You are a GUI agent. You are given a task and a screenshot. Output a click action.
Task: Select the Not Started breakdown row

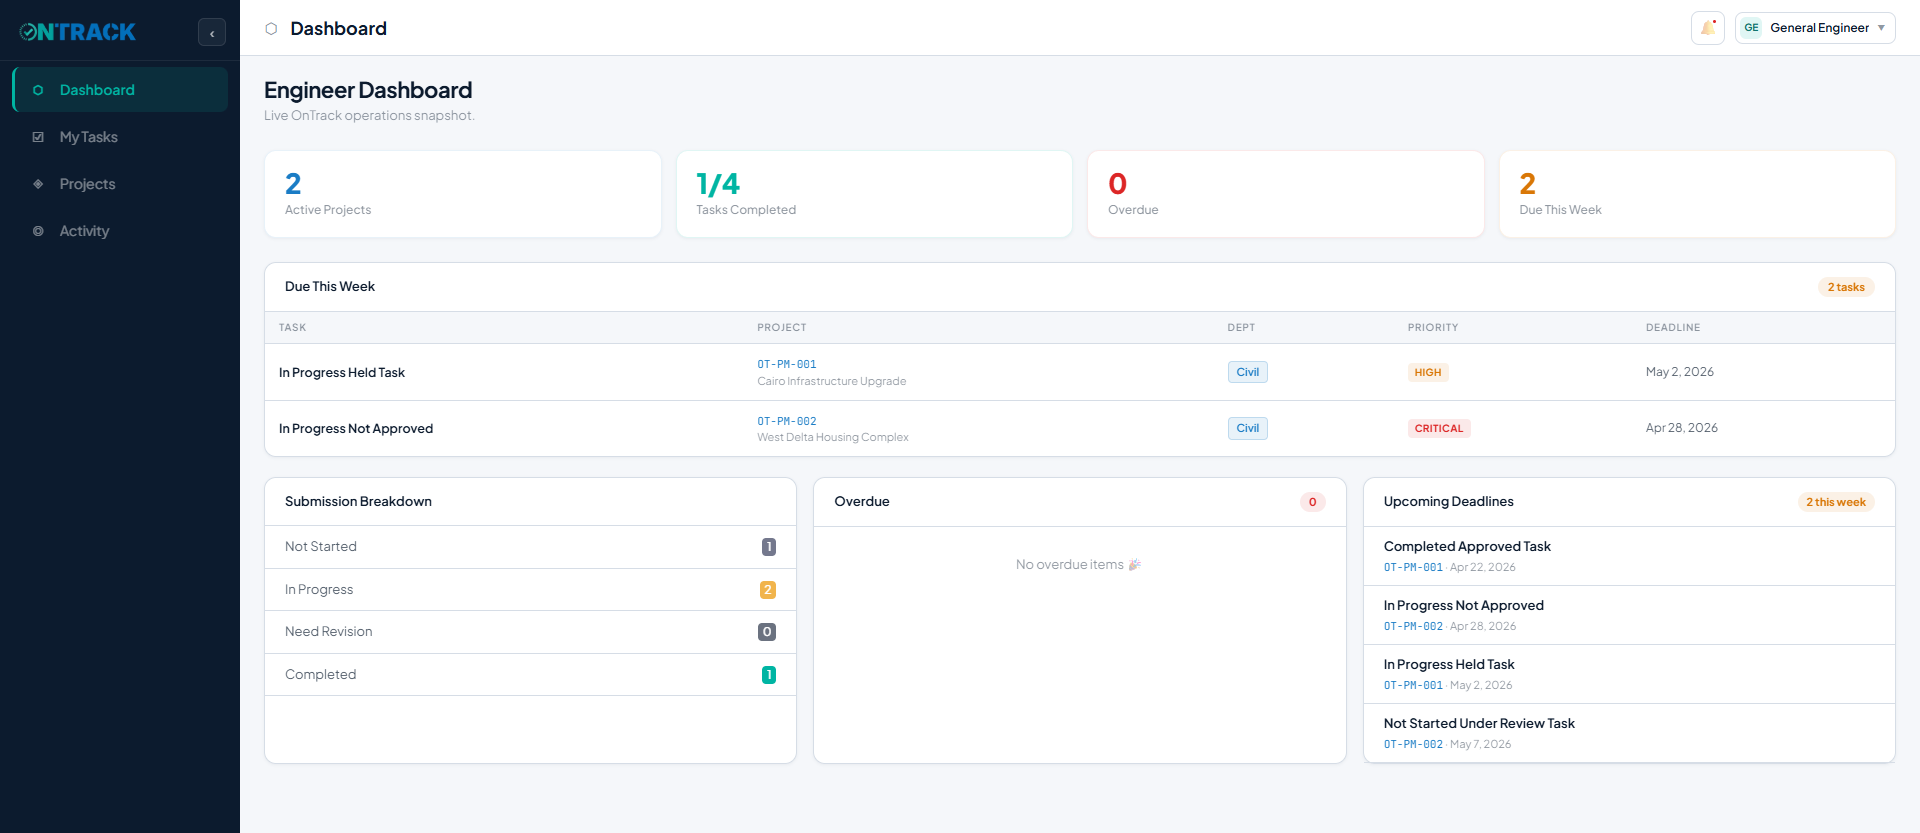530,547
